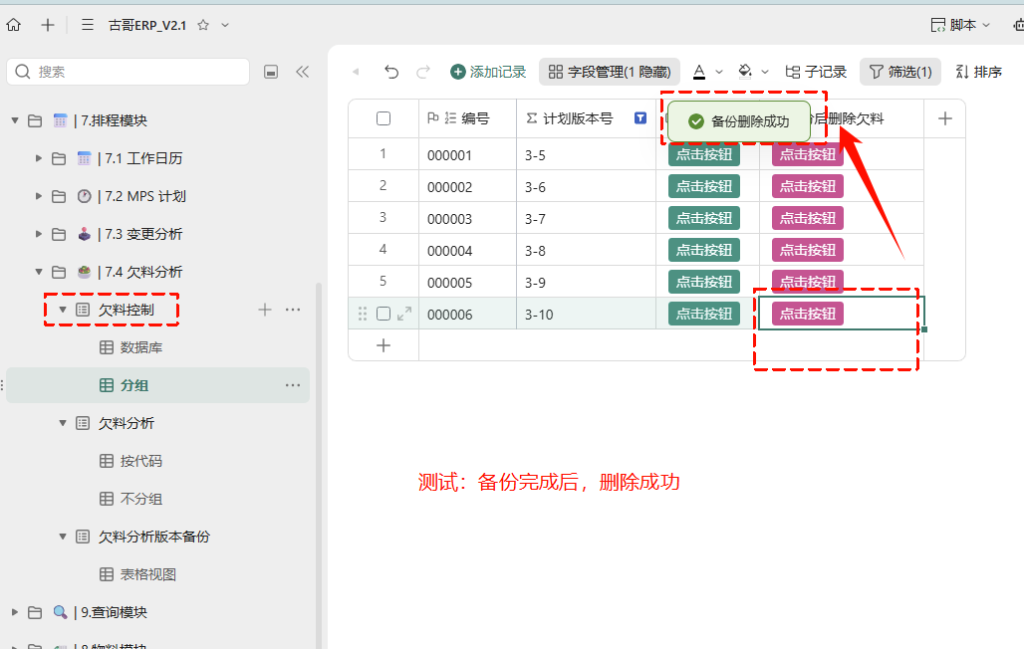Click the 7.2 MPS 计划 clock icon
Image resolution: width=1024 pixels, height=649 pixels.
click(84, 196)
